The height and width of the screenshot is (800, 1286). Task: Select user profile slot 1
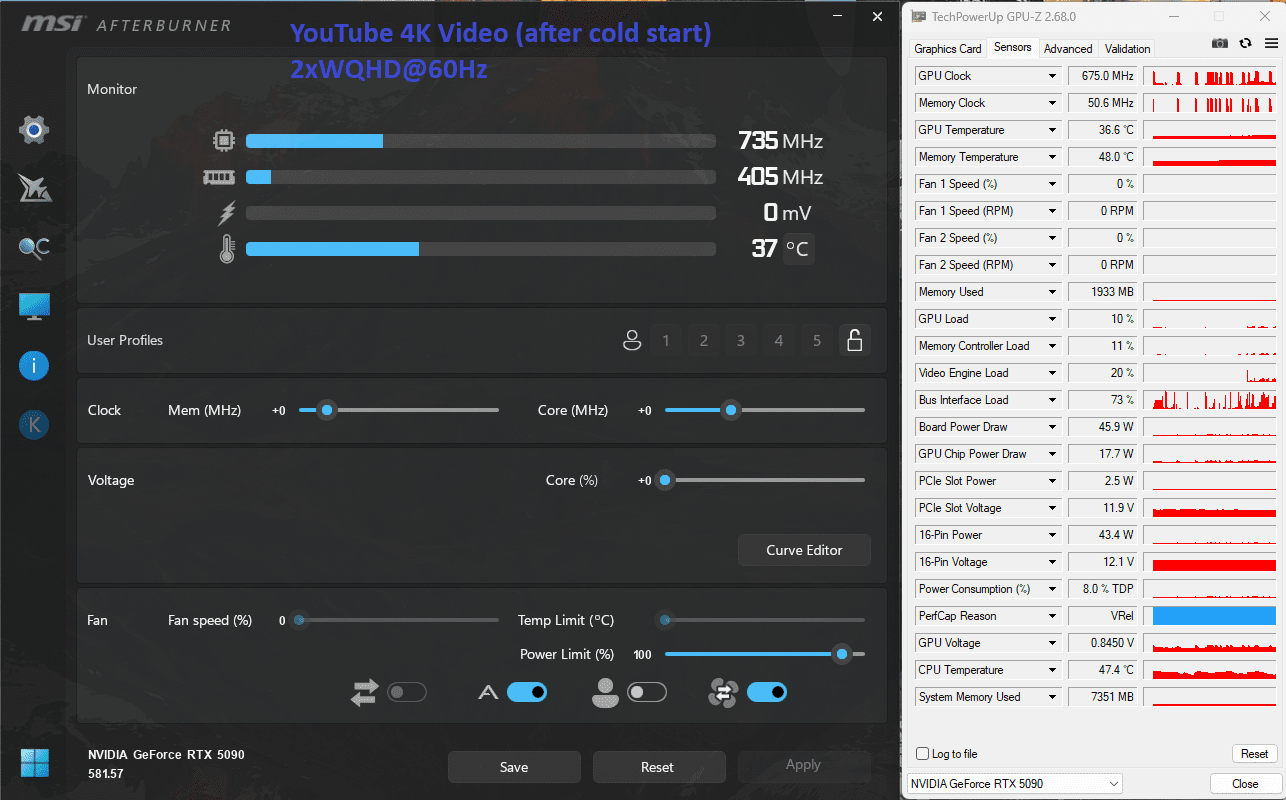click(x=666, y=341)
